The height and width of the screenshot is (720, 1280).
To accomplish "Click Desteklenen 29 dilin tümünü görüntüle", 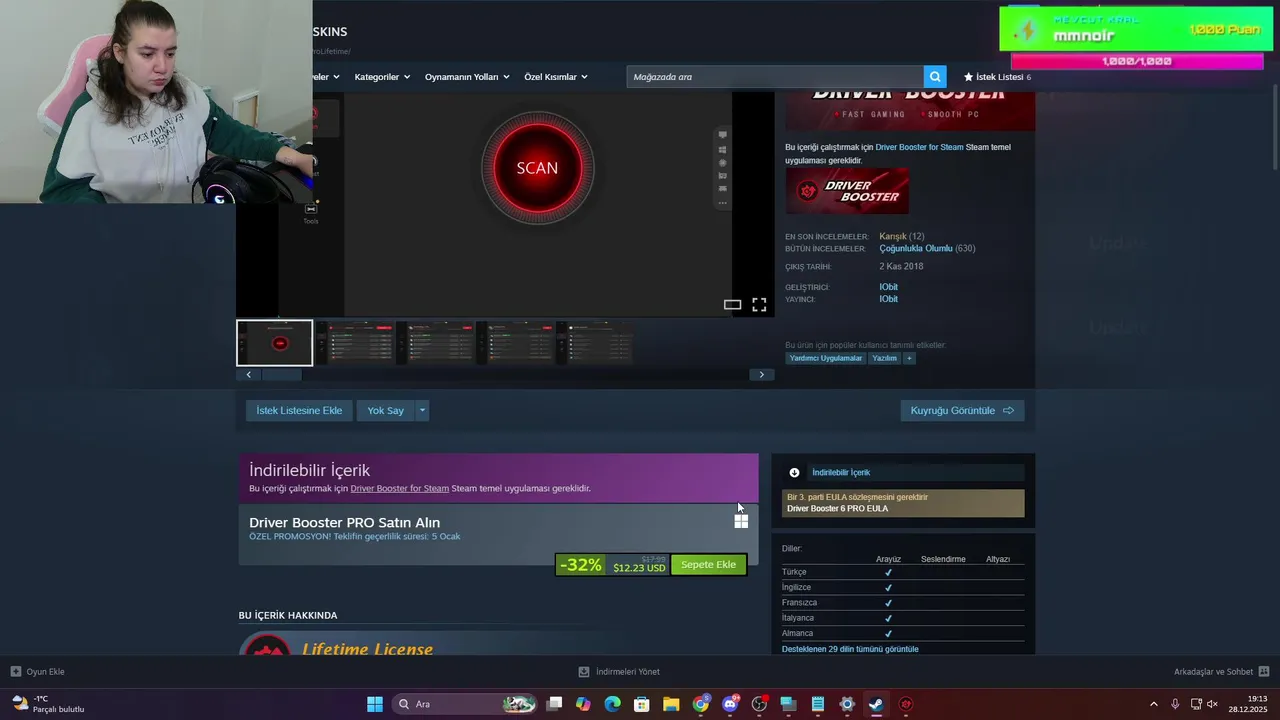I will 850,649.
